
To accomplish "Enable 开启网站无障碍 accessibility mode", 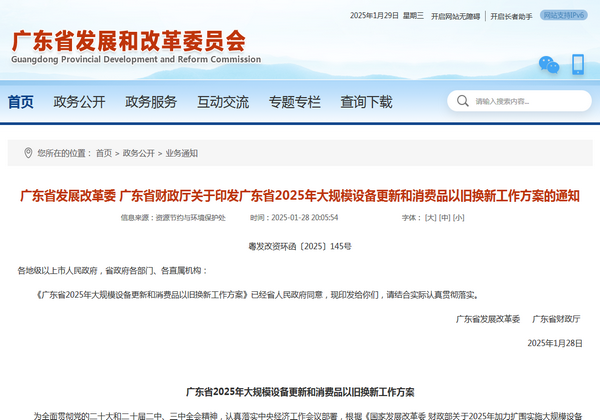I will coord(453,16).
